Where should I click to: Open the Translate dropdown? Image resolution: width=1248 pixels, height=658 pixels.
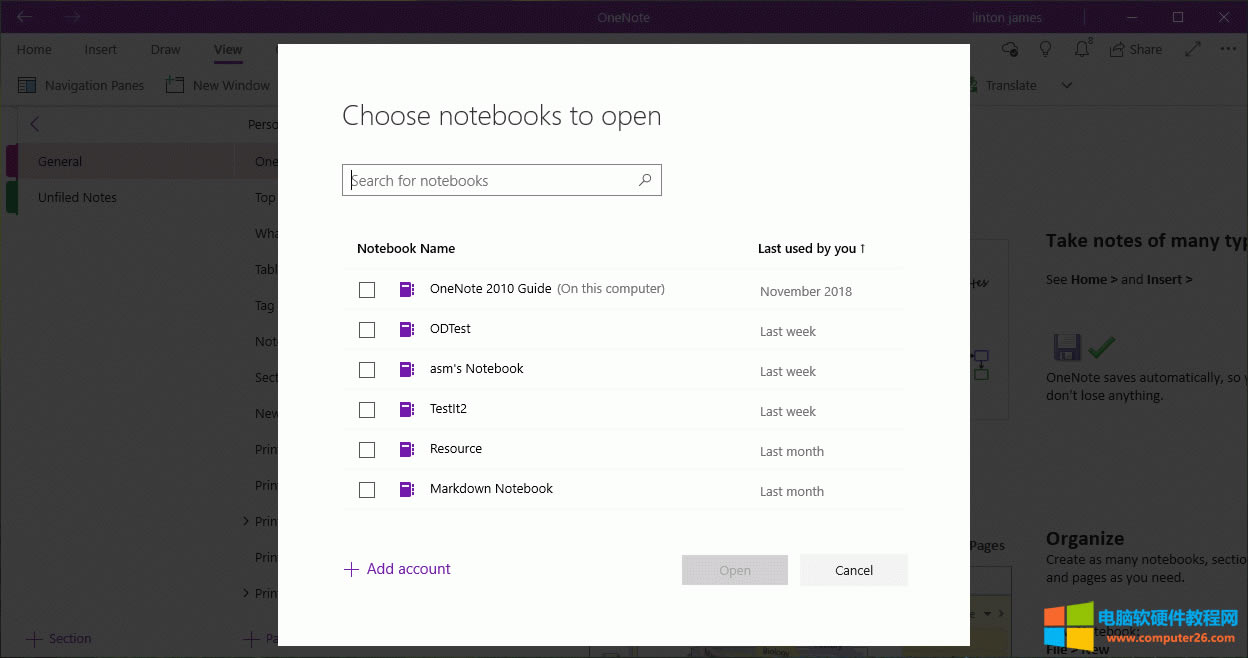[1067, 85]
